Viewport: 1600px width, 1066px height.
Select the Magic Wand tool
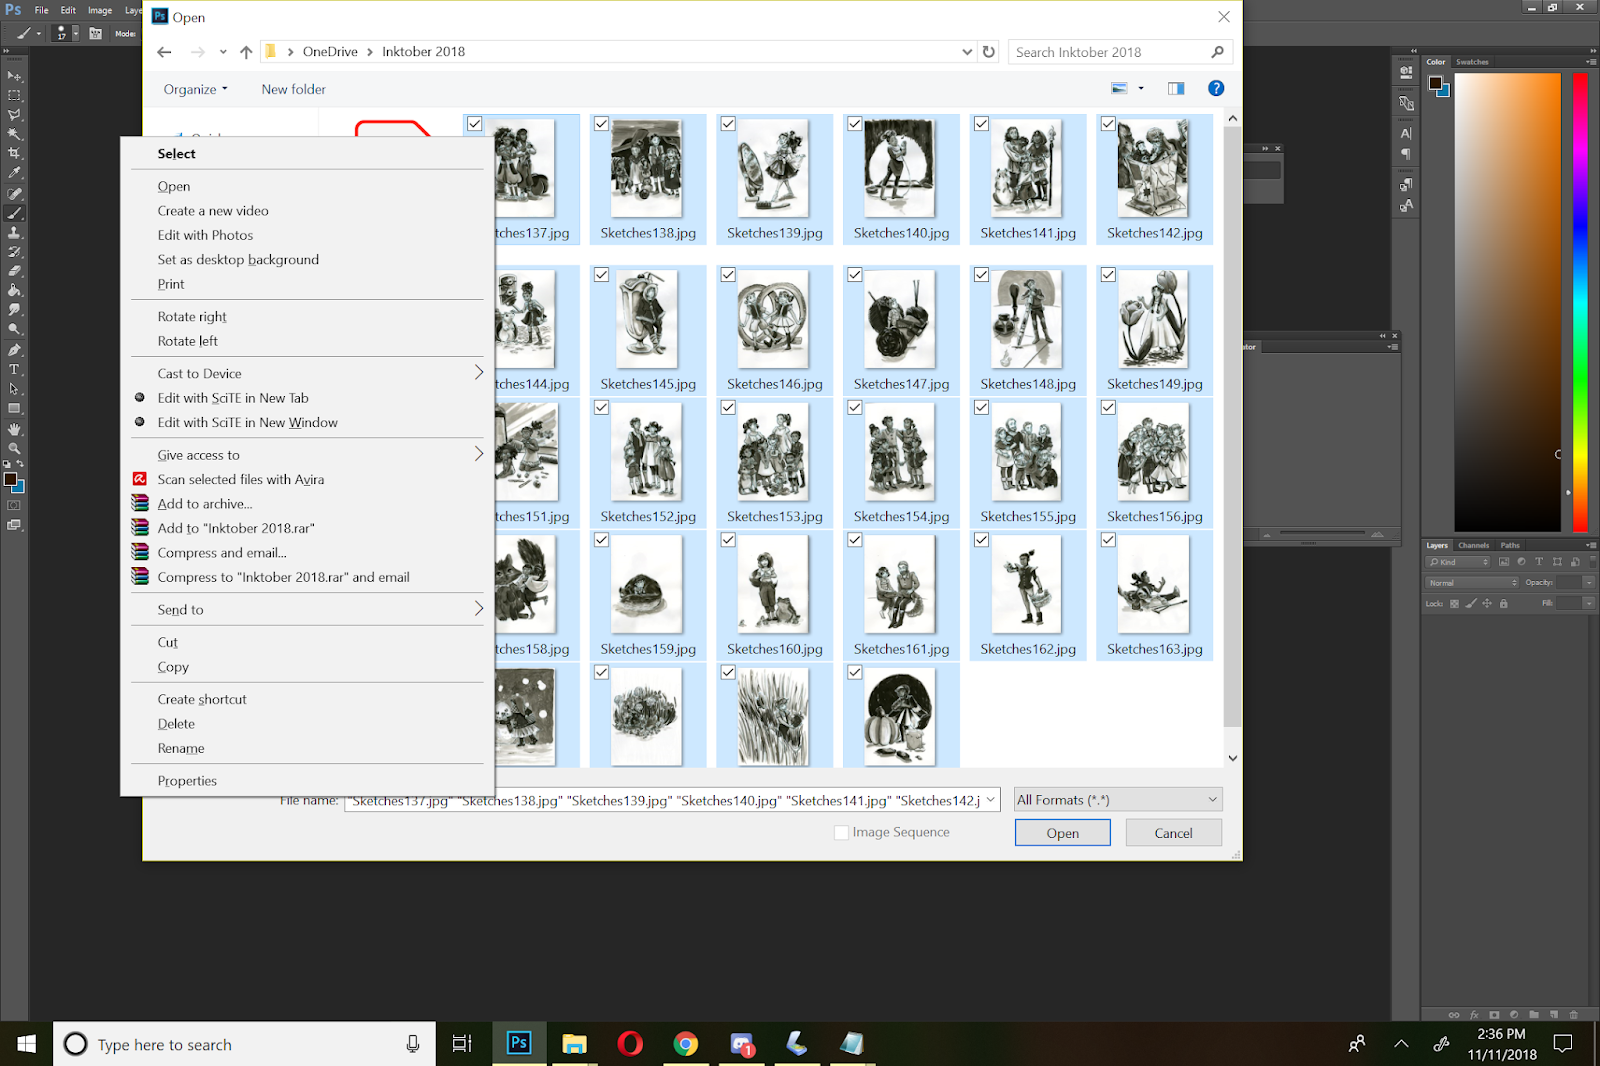coord(14,134)
